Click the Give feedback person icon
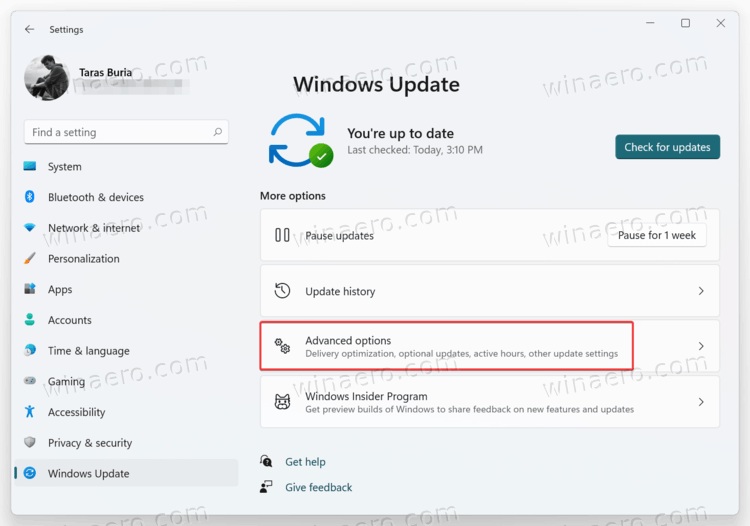Viewport: 750px width, 526px height. [266, 487]
